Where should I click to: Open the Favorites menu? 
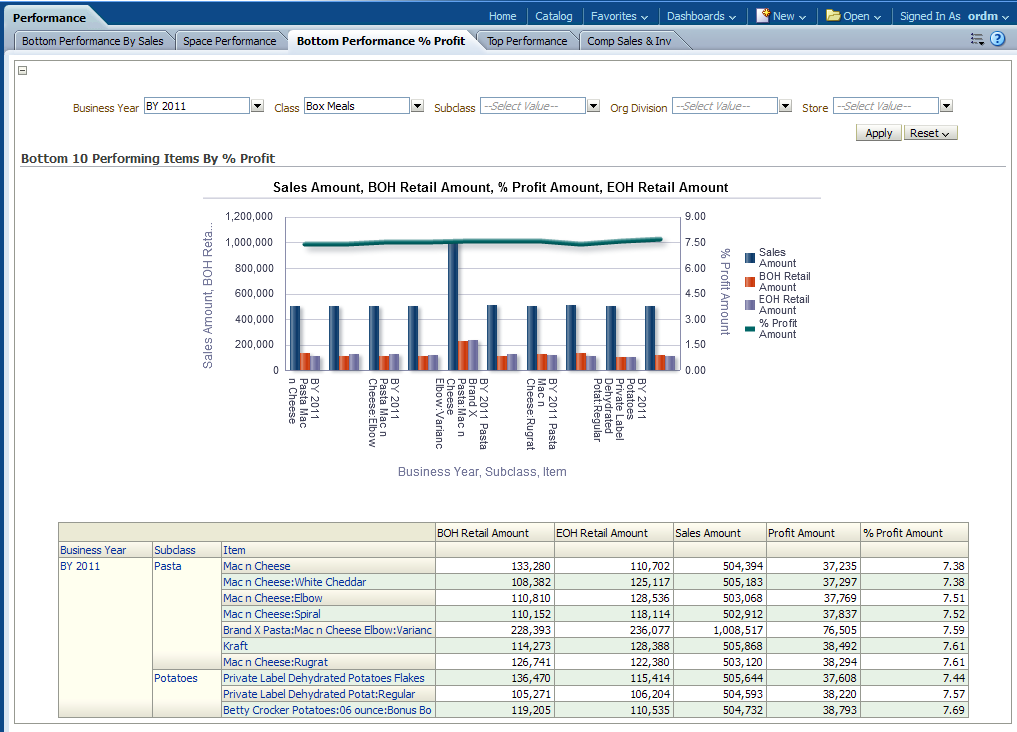coord(619,16)
